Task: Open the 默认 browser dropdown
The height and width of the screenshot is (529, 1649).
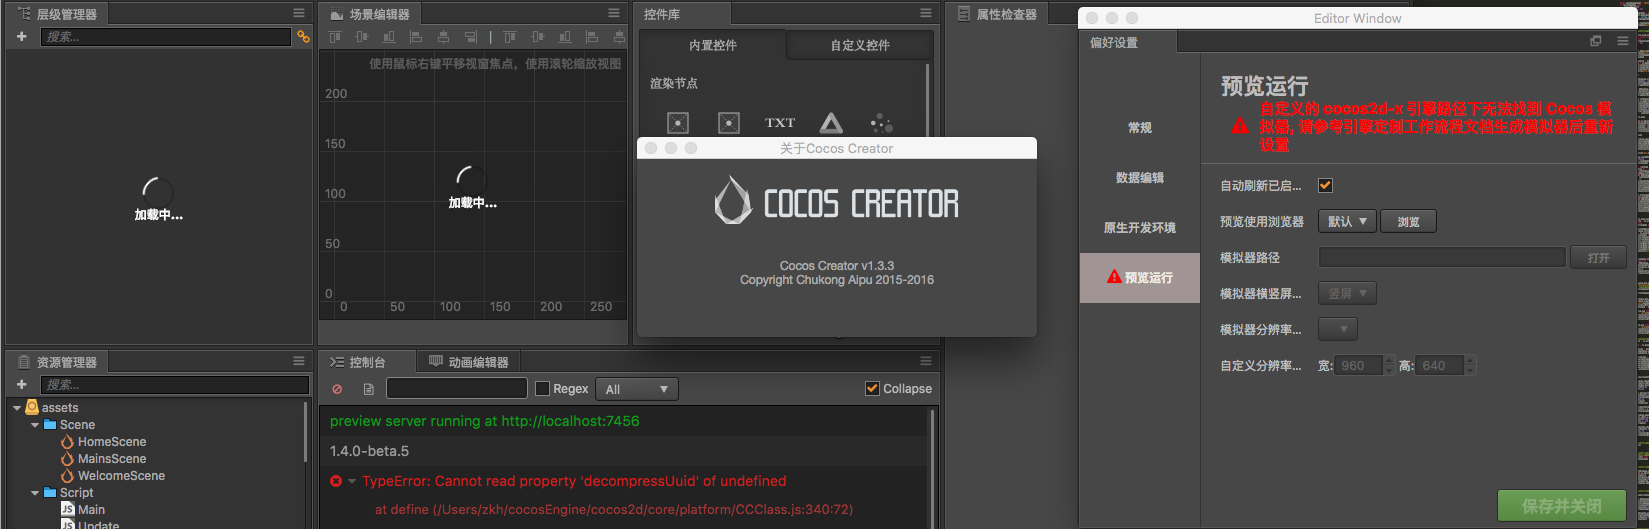Action: coord(1347,221)
